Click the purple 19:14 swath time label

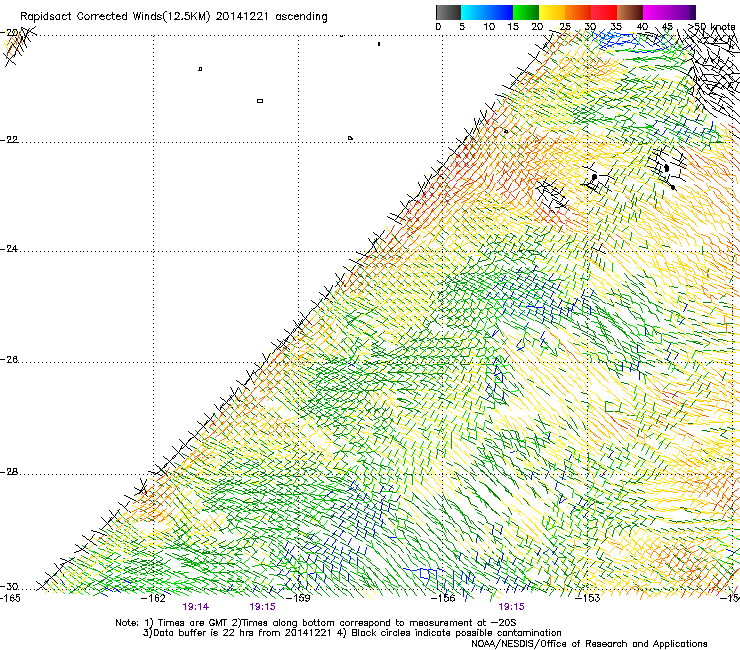(x=195, y=607)
